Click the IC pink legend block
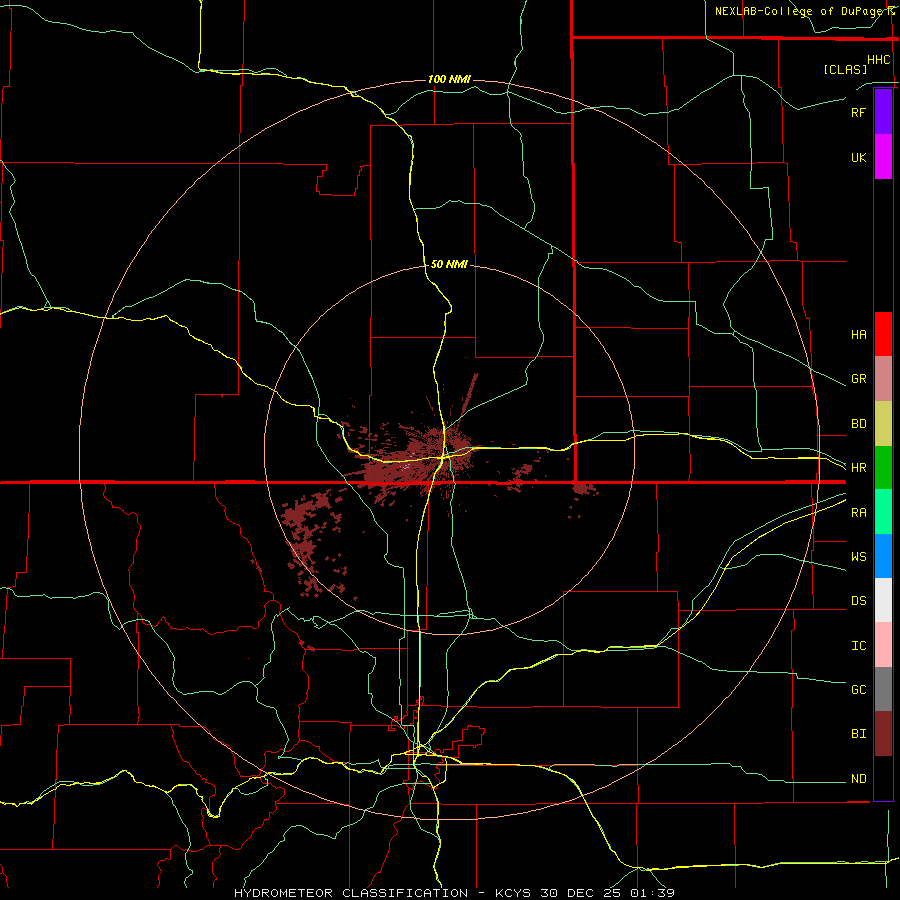 (883, 645)
